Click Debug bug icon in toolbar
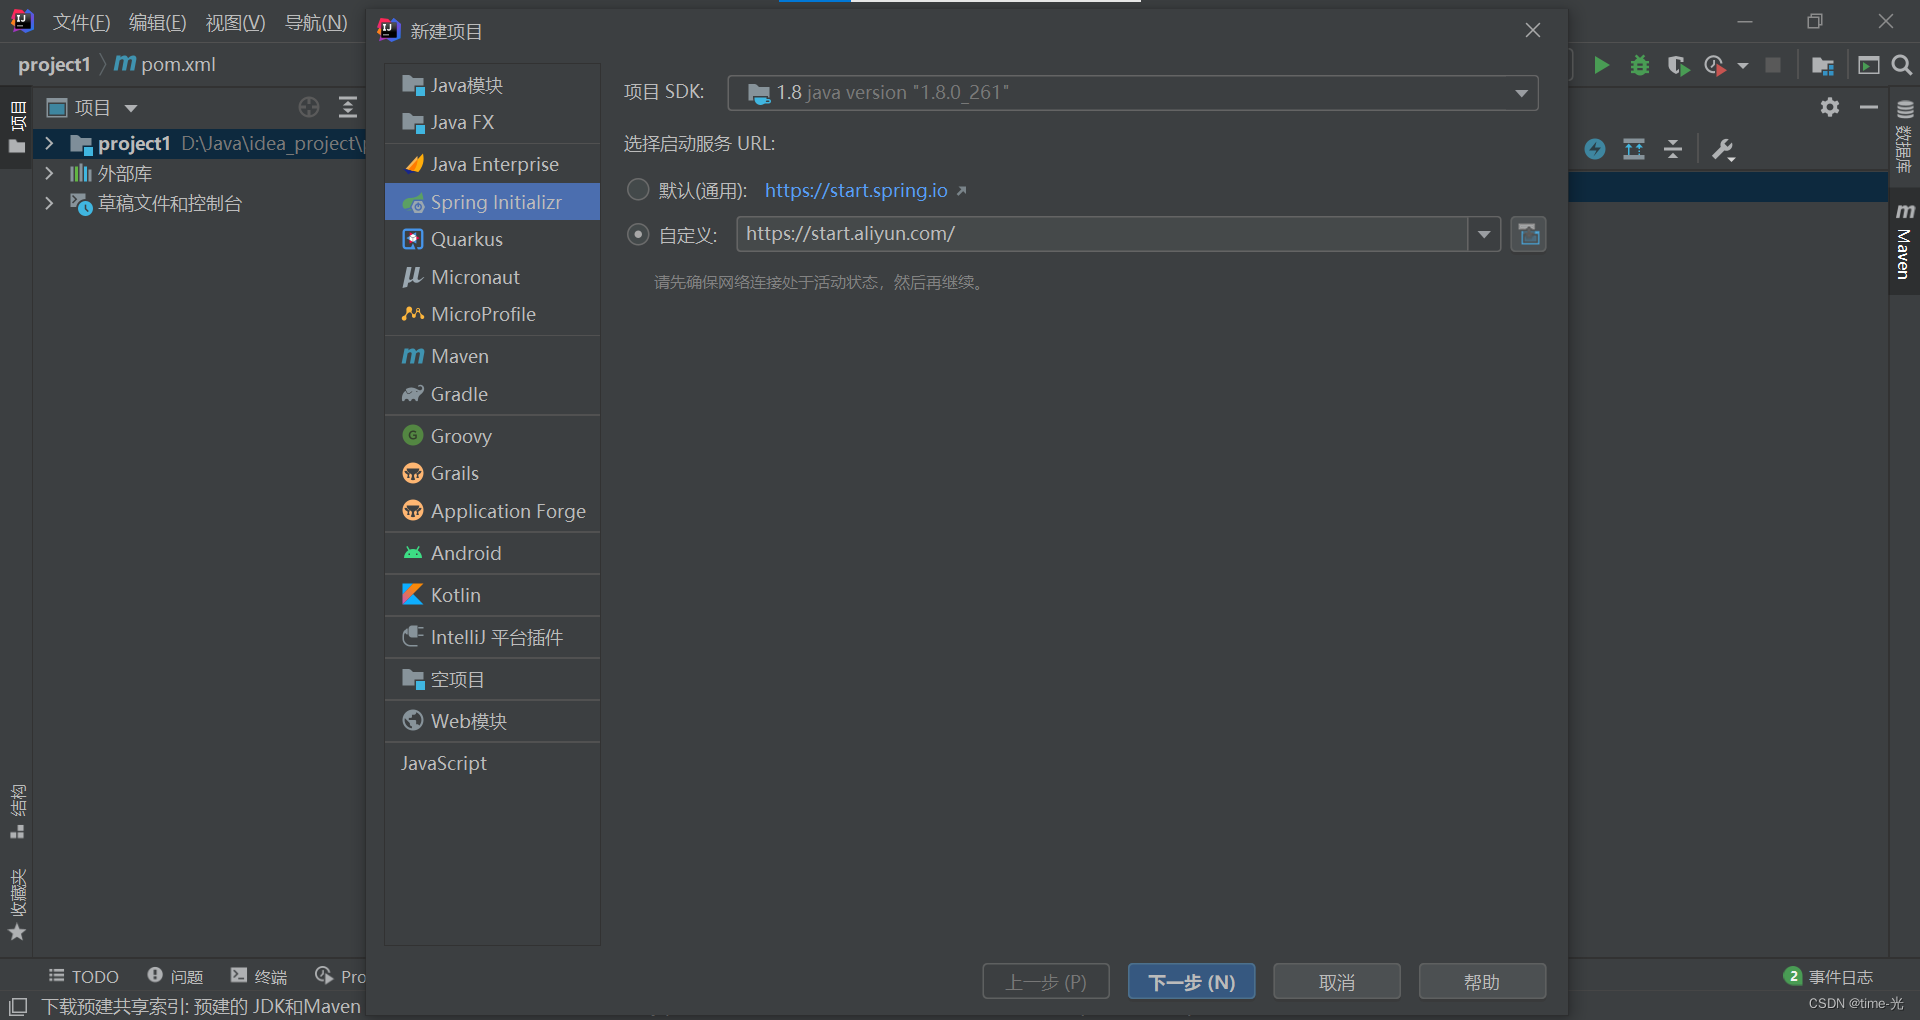This screenshot has height=1020, width=1920. pyautogui.click(x=1640, y=65)
